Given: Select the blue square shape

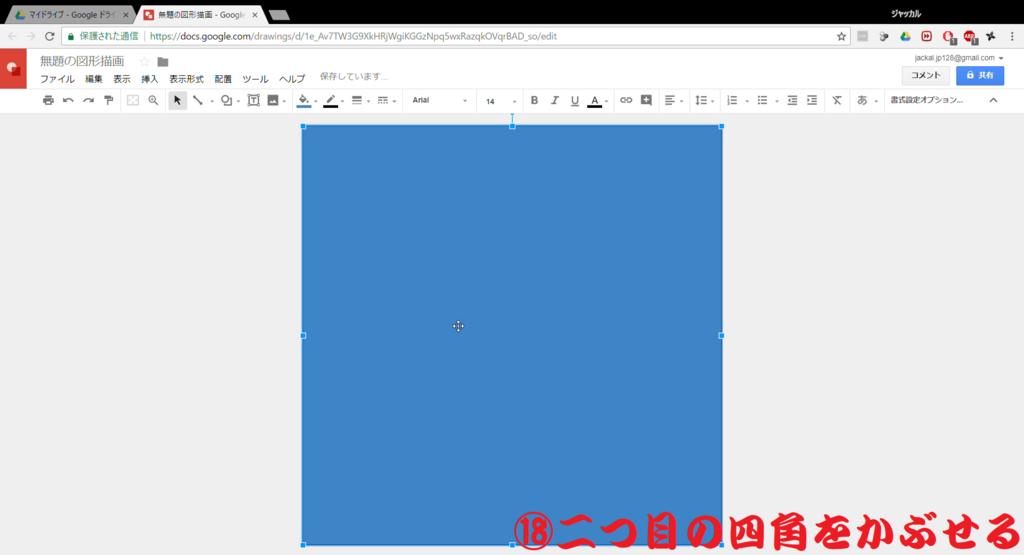Looking at the screenshot, I should point(512,336).
